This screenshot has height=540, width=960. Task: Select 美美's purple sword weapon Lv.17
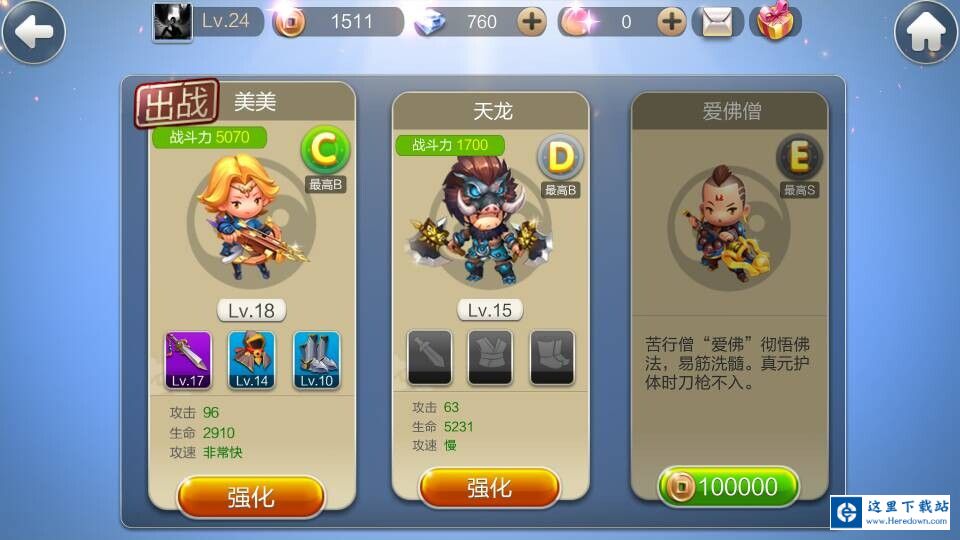tap(188, 360)
